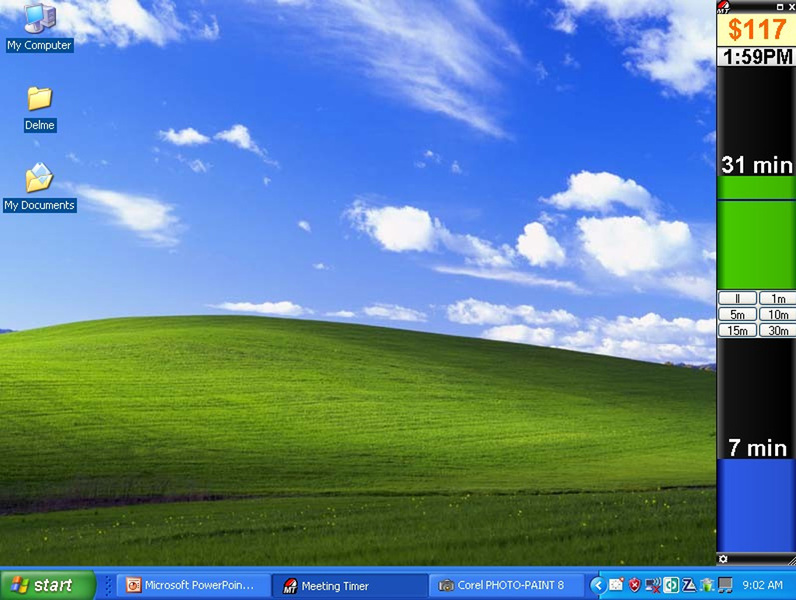The height and width of the screenshot is (600, 796).
Task: Click the 7 min elapsed label
Action: pyautogui.click(x=757, y=448)
